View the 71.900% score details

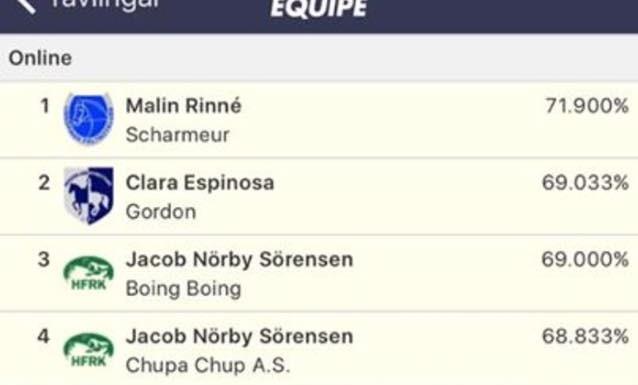click(x=587, y=106)
